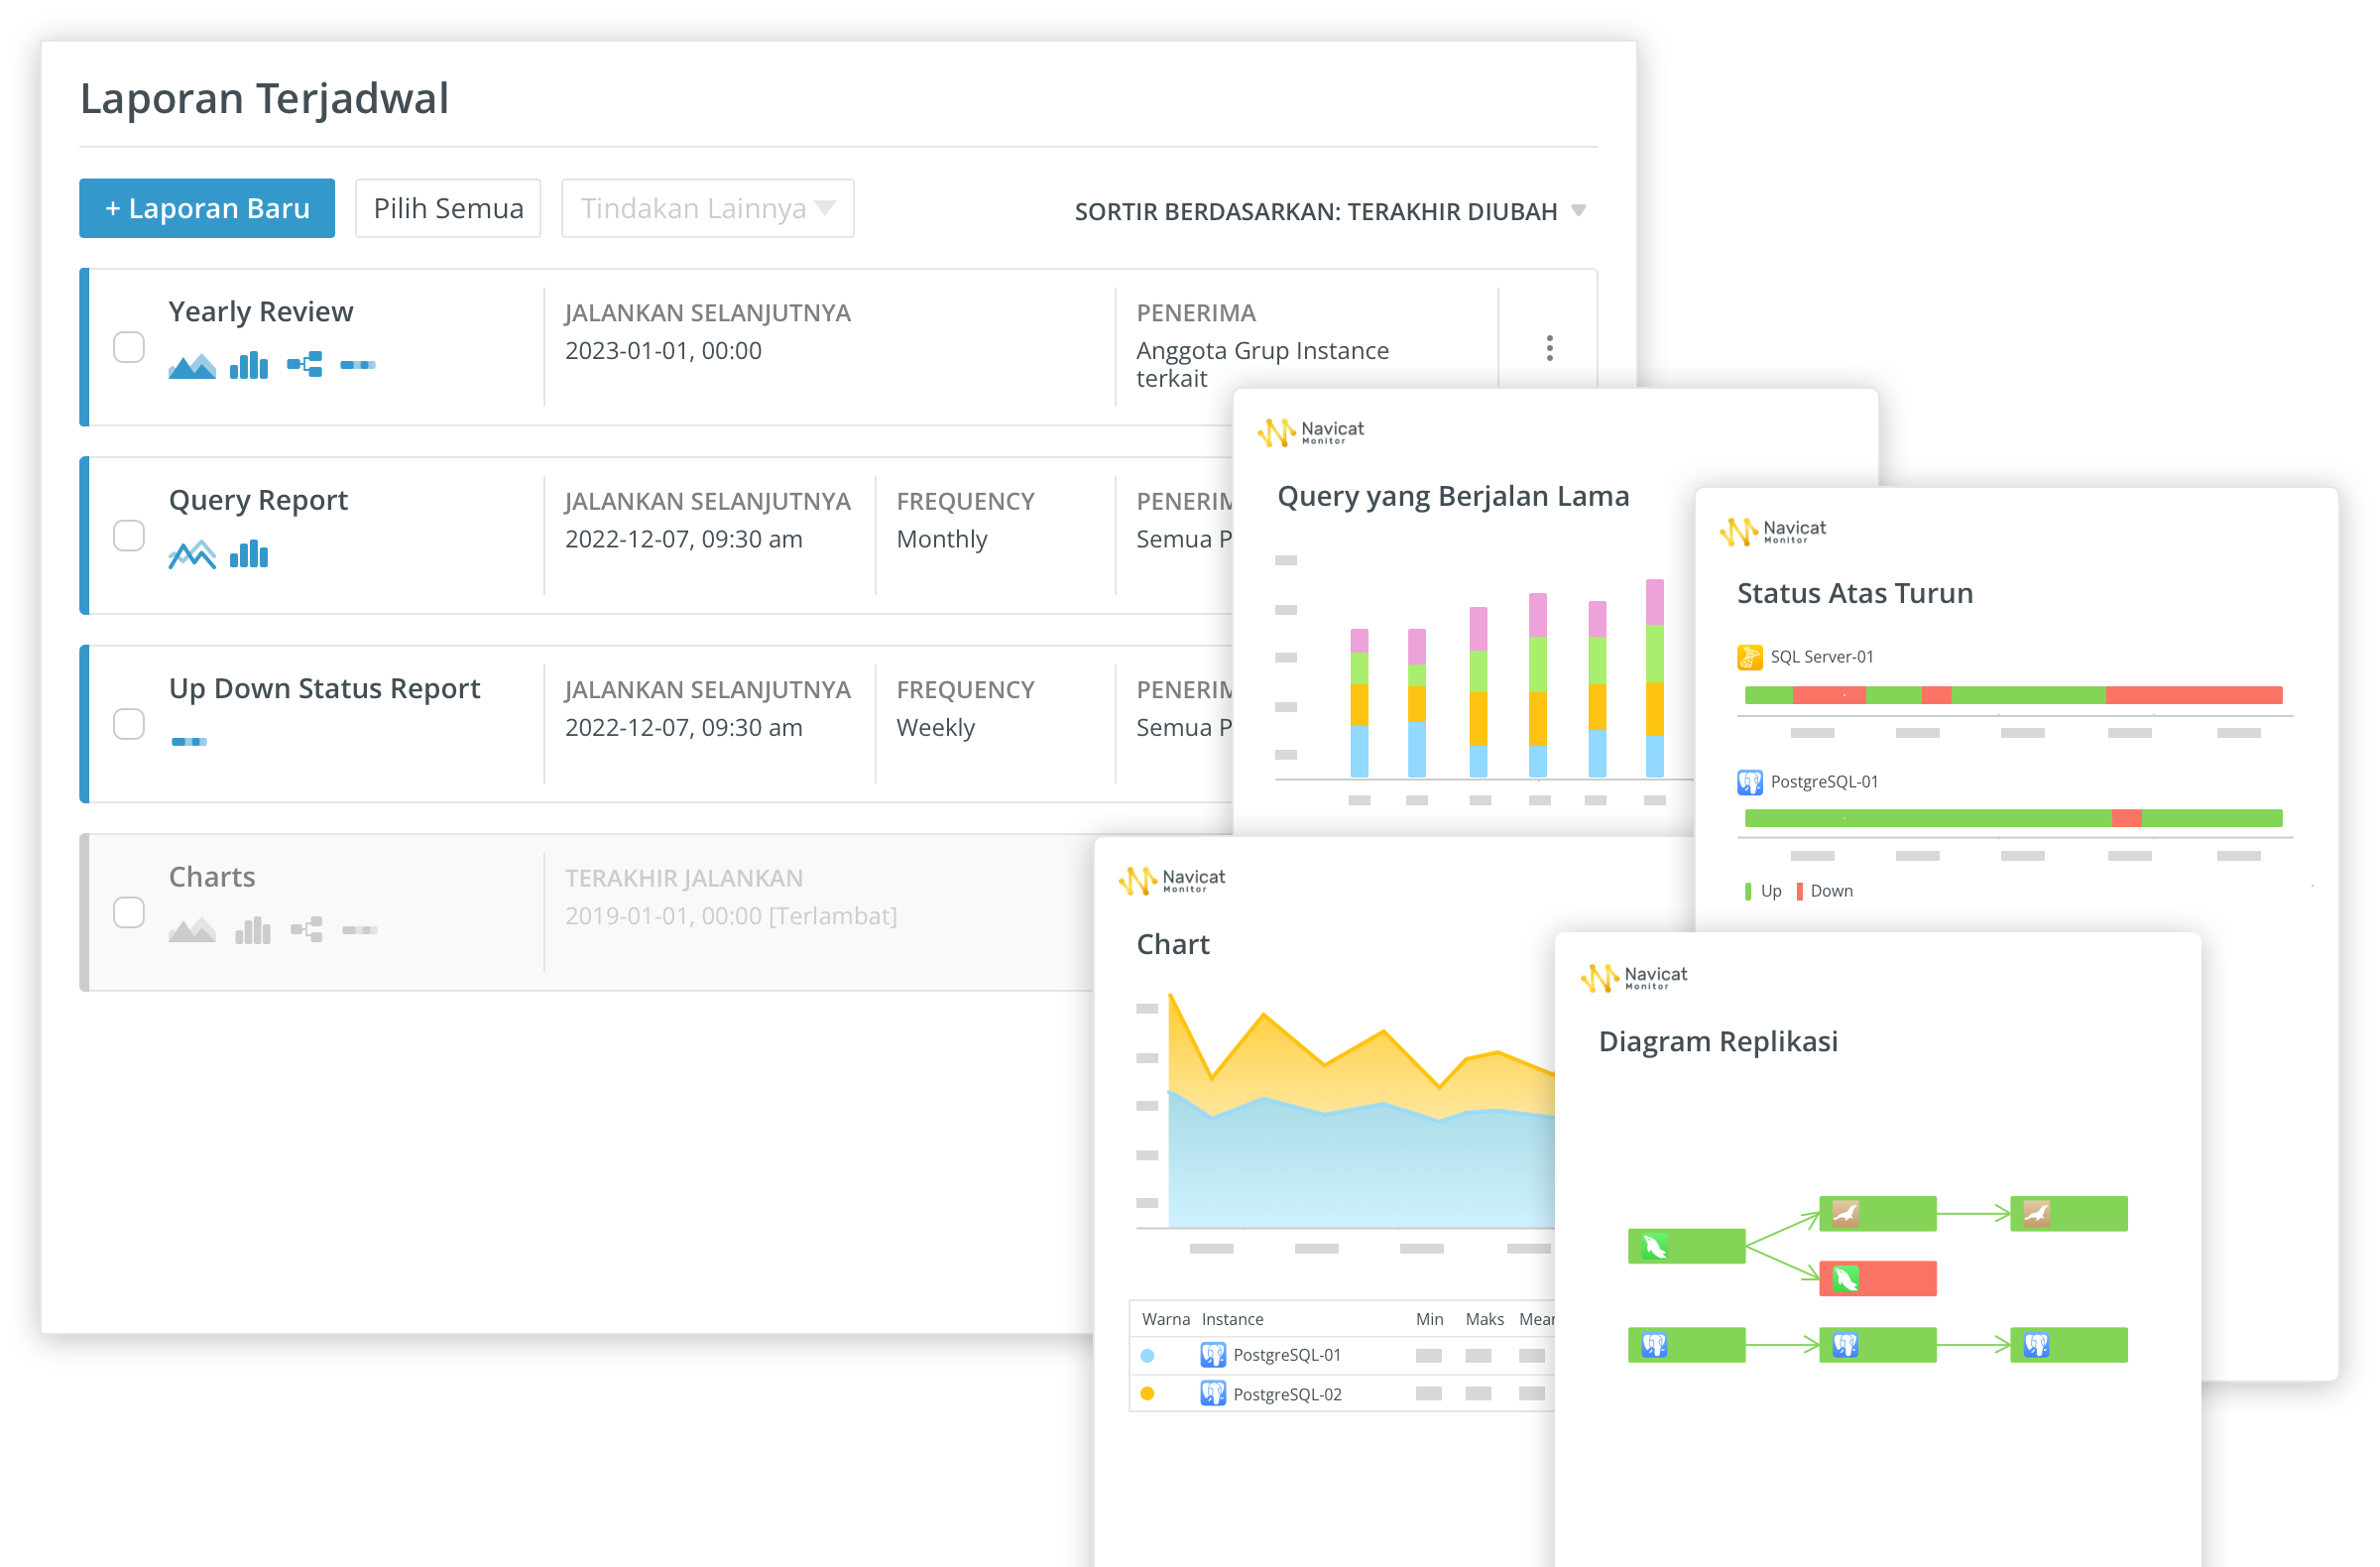Open the Query Report title
This screenshot has width=2380, height=1567.
coord(258,500)
